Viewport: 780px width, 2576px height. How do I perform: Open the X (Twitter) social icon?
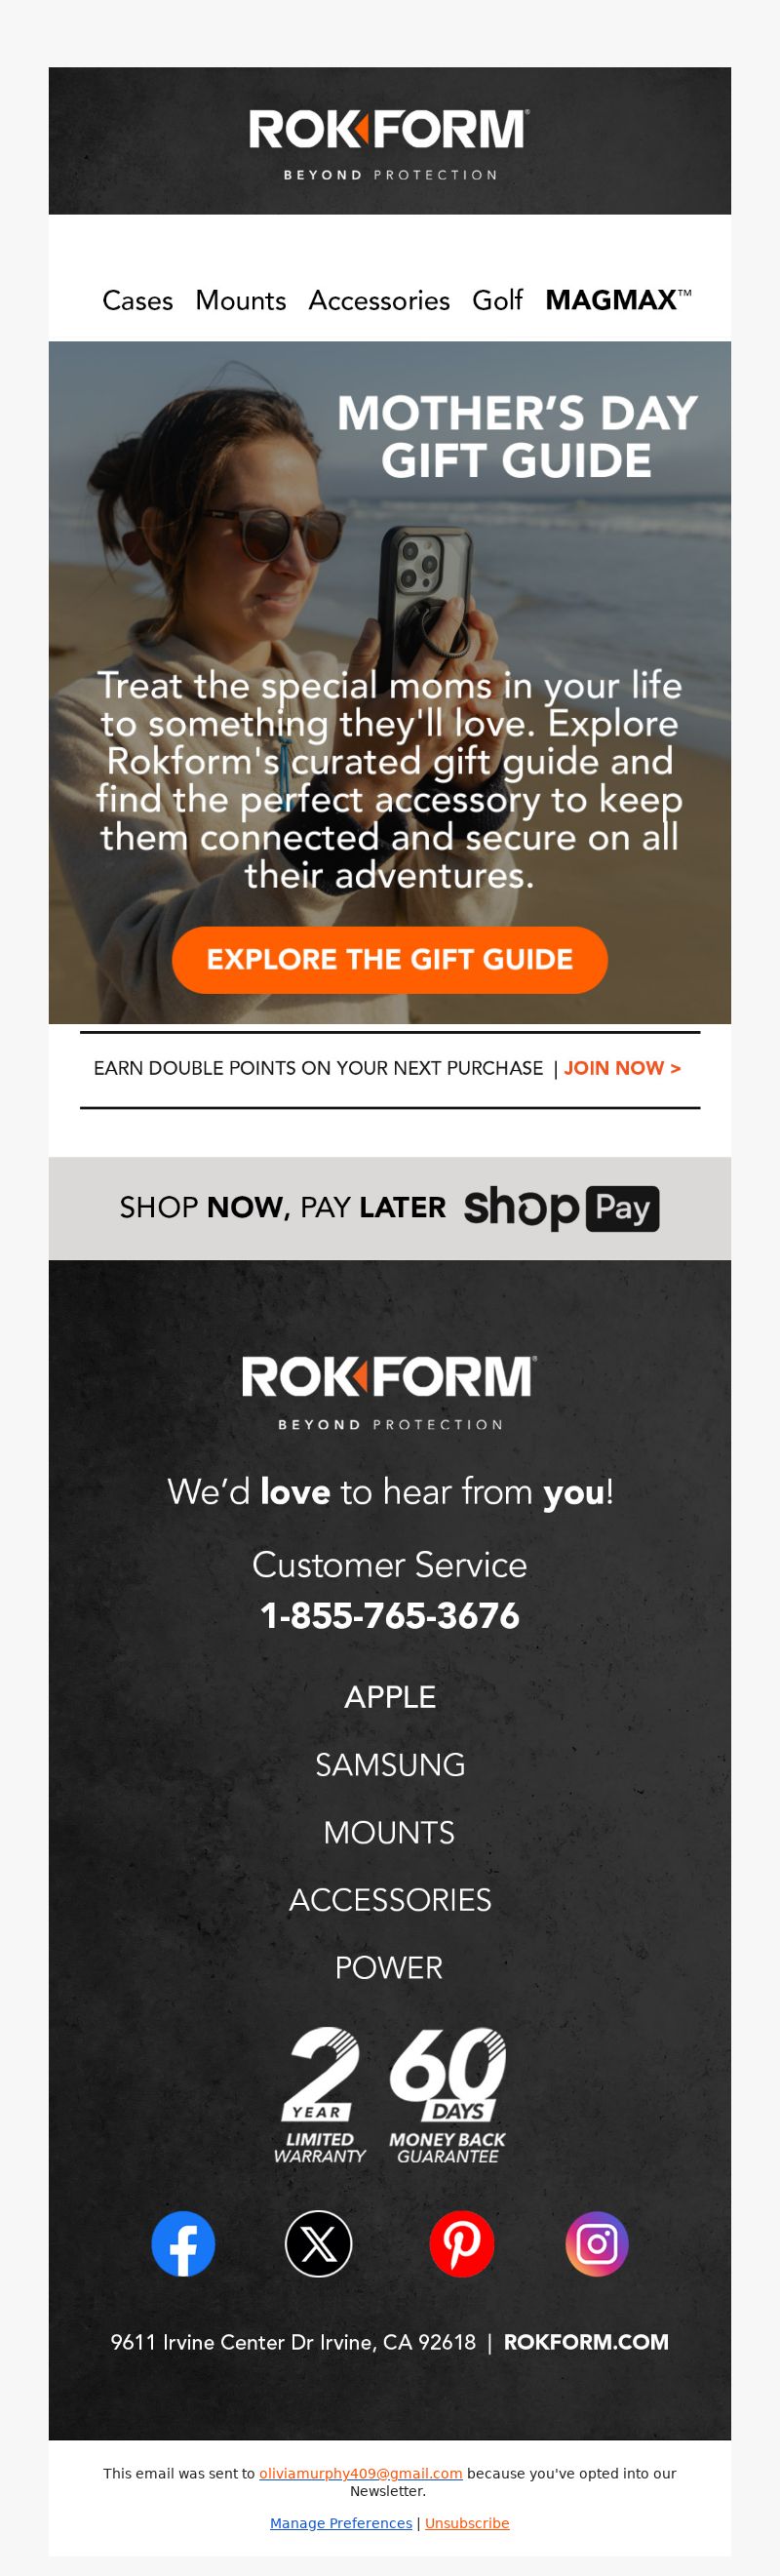(x=318, y=2243)
